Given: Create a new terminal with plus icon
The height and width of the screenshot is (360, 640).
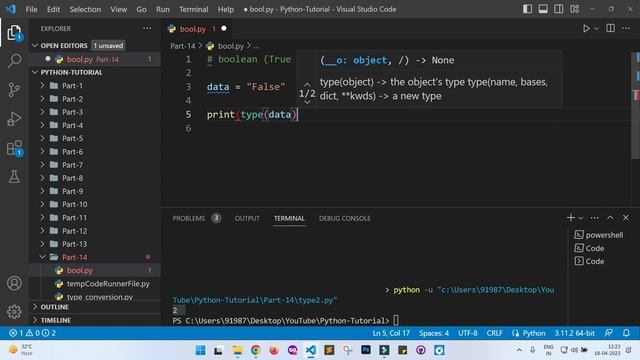Looking at the screenshot, I should (571, 218).
